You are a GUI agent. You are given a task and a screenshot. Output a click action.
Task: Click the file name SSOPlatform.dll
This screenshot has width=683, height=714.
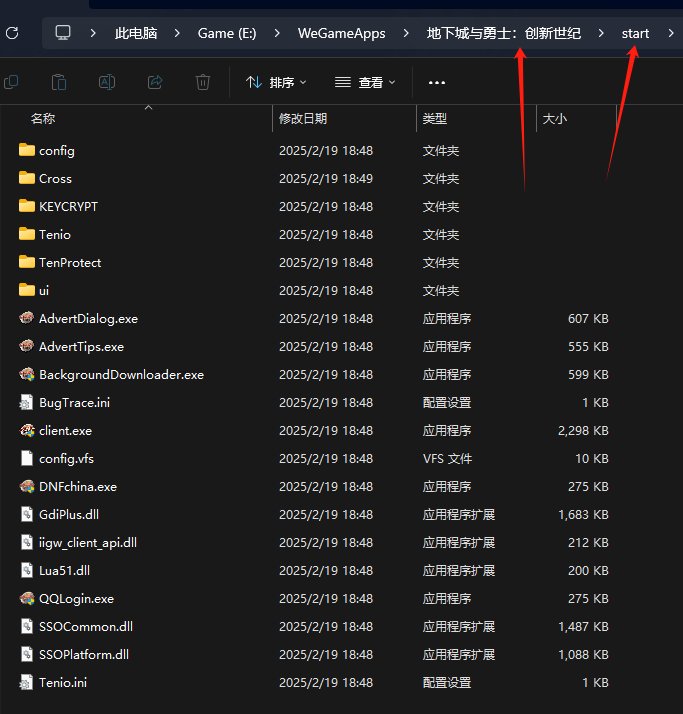point(84,655)
